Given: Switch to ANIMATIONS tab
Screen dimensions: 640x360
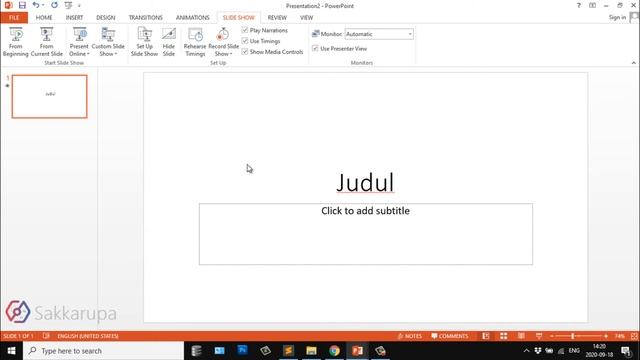Looking at the screenshot, I should [x=193, y=18].
